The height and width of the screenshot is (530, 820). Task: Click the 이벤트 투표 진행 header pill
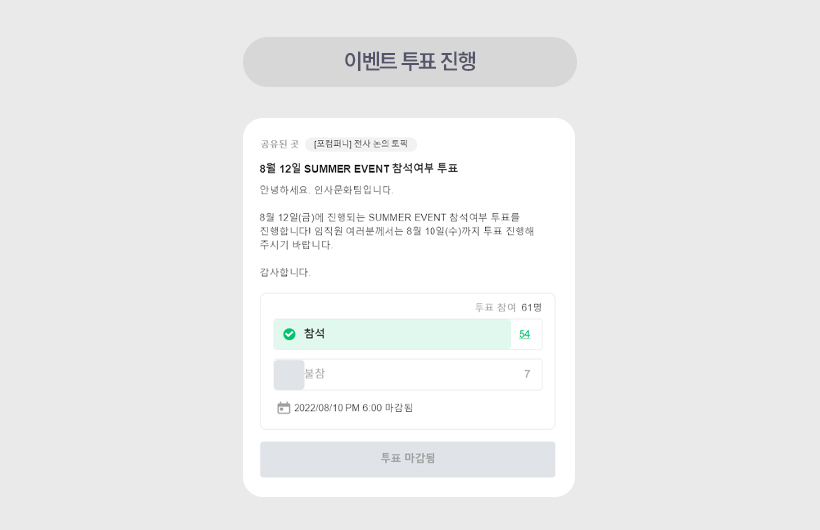click(x=409, y=62)
